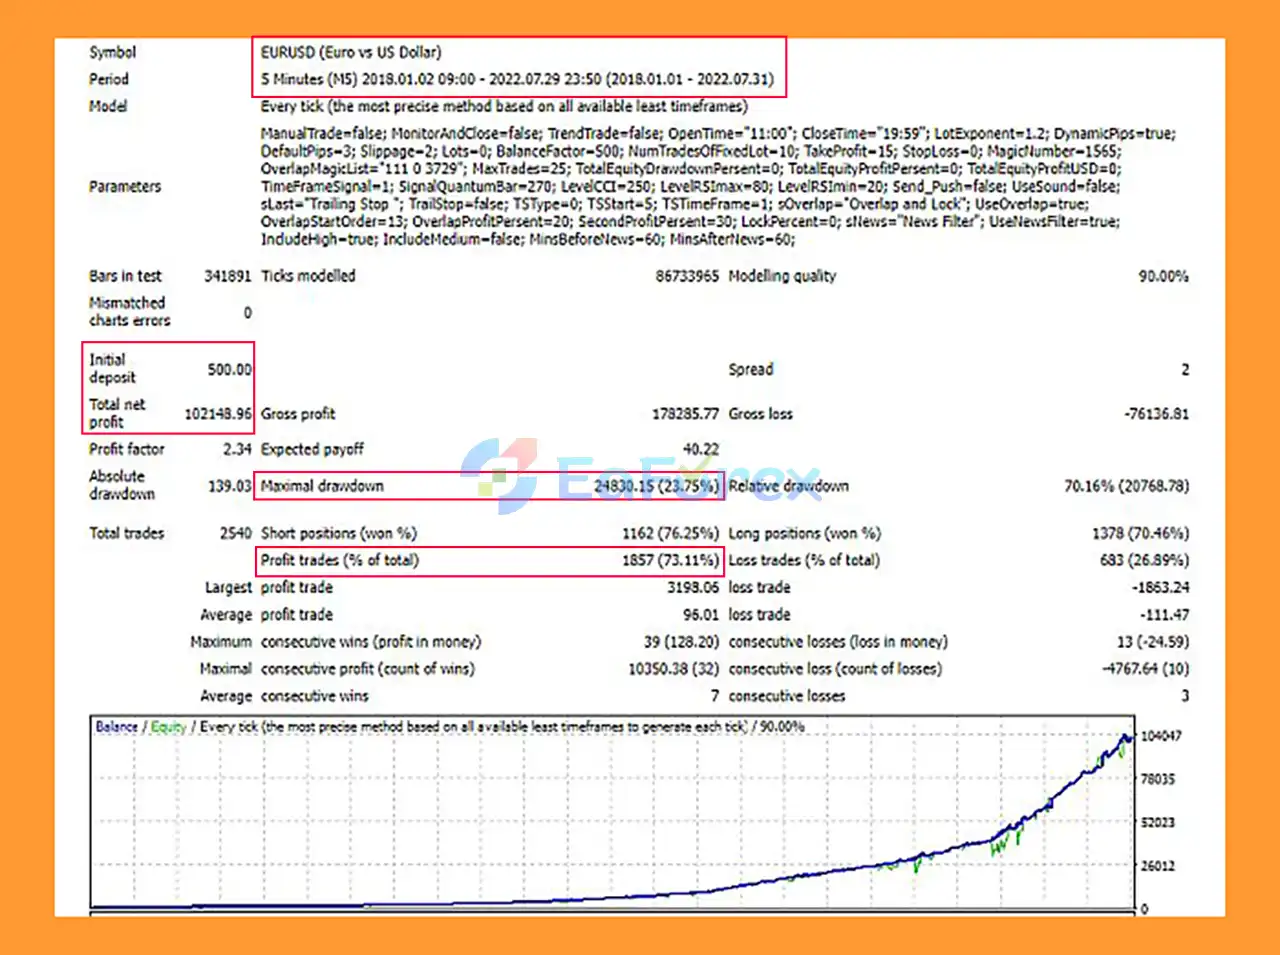Viewport: 1280px width, 955px height.
Task: Click the Profit factor value 2.34
Action: tap(237, 450)
